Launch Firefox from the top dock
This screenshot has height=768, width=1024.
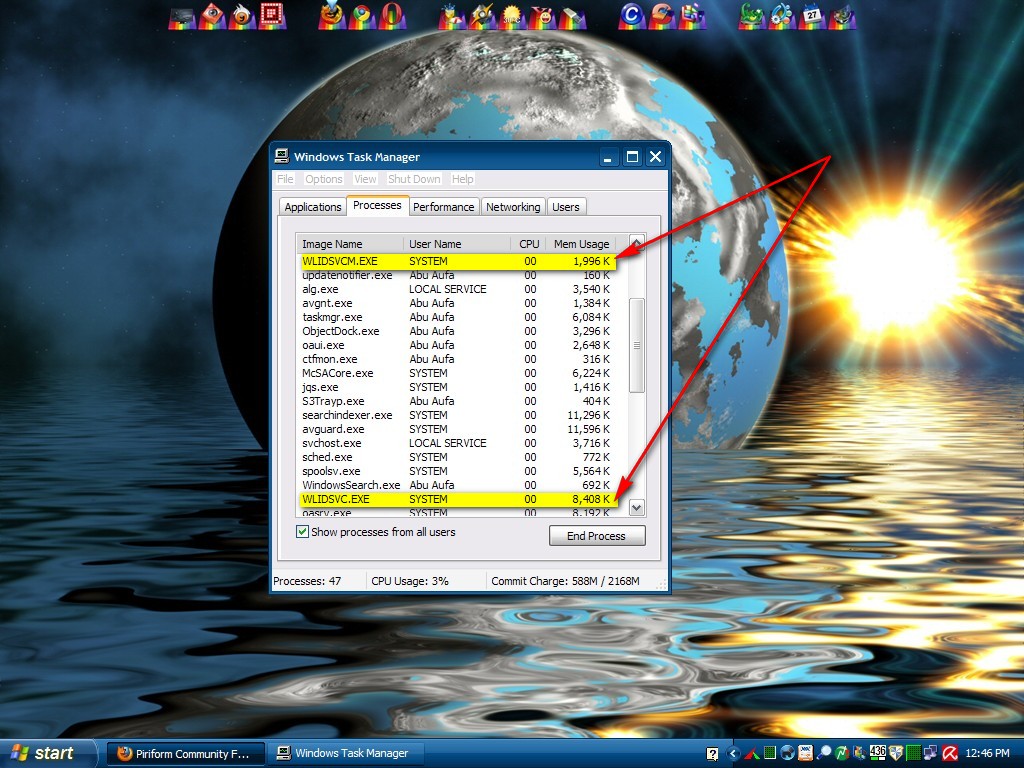click(x=333, y=16)
